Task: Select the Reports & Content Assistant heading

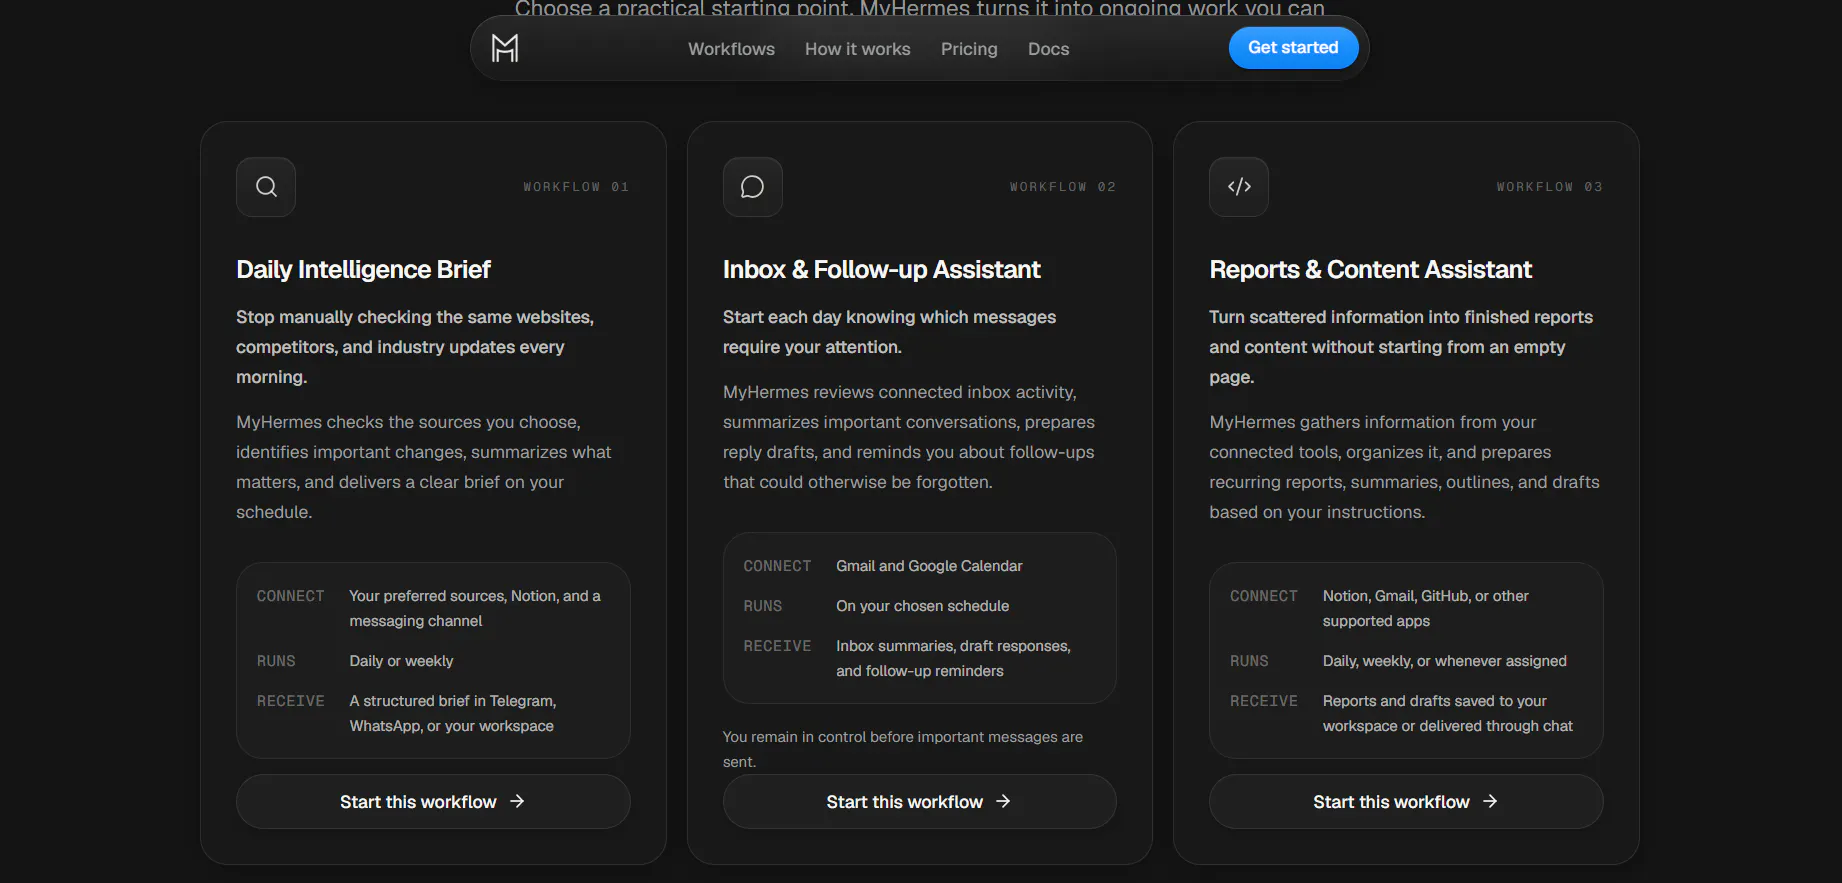Action: tap(1370, 270)
